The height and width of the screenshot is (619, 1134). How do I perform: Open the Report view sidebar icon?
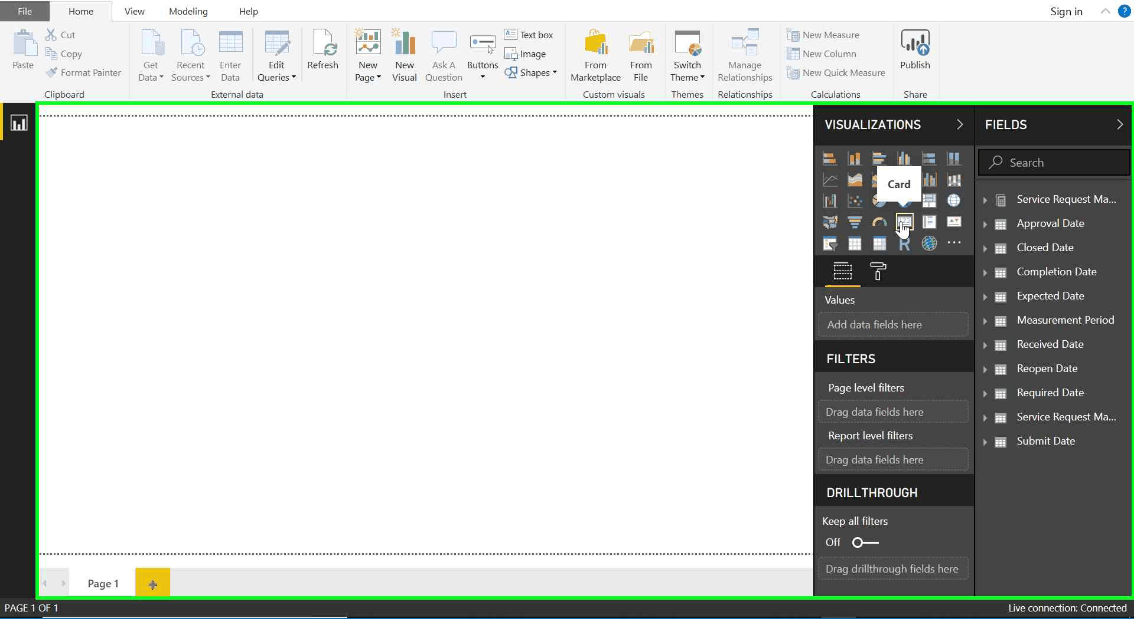click(19, 123)
